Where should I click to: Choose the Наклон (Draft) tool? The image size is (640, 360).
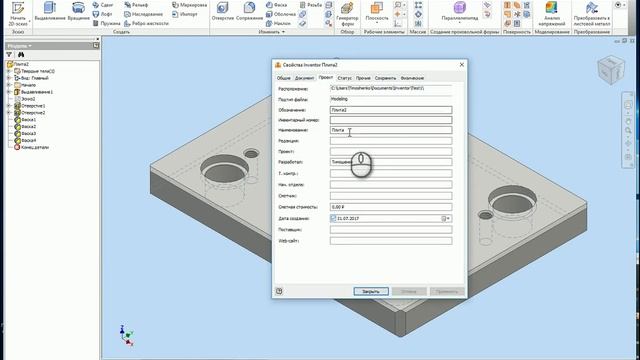coord(278,23)
